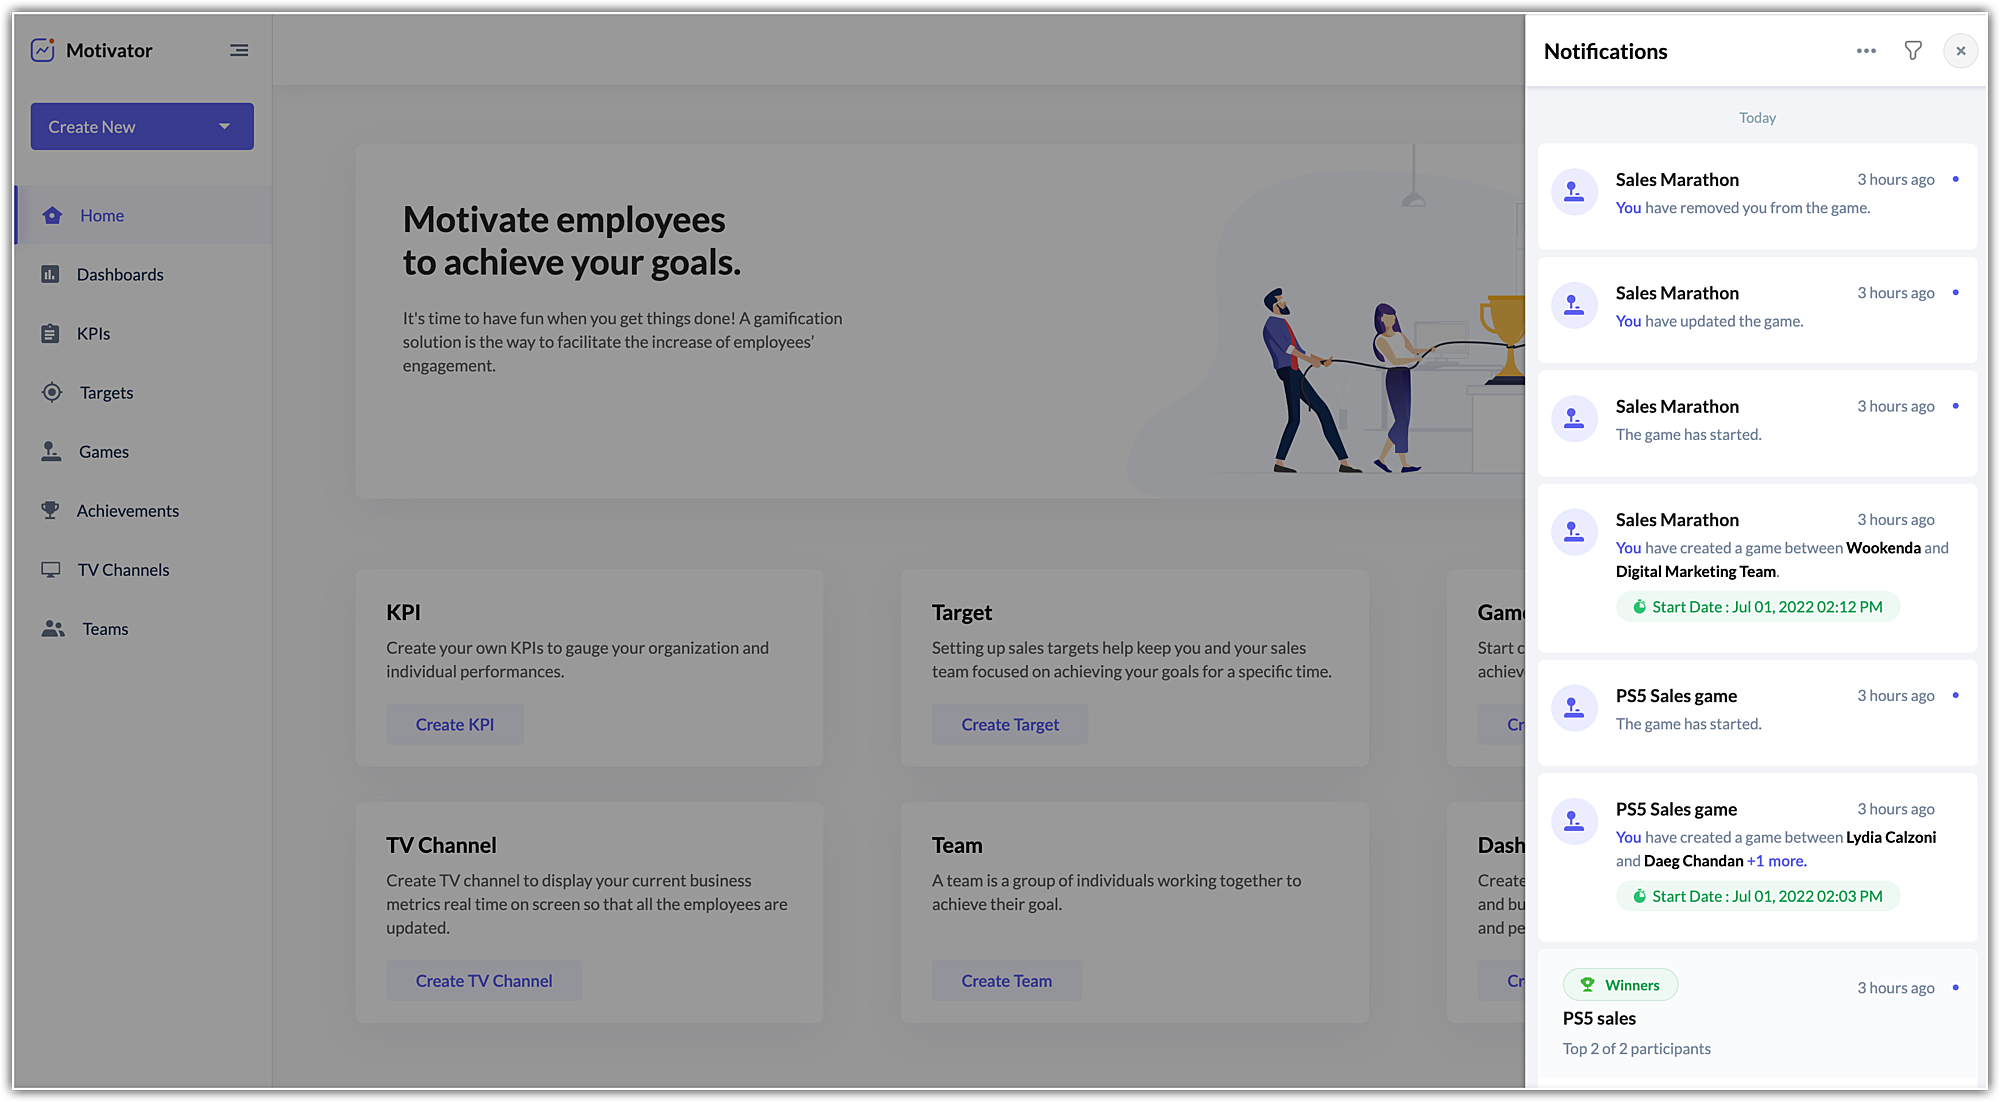Navigate to the Teams menu item
This screenshot has width=2000, height=1102.
coord(105,629)
